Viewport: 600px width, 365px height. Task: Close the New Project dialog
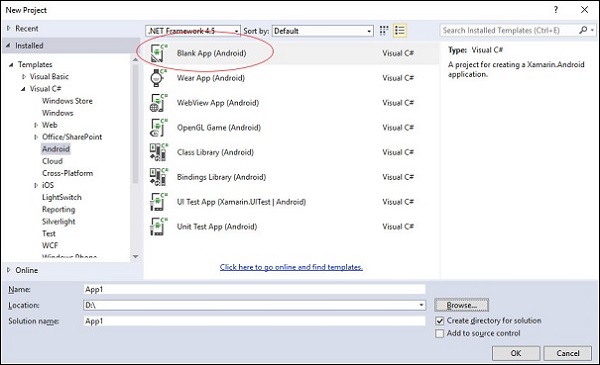[584, 10]
